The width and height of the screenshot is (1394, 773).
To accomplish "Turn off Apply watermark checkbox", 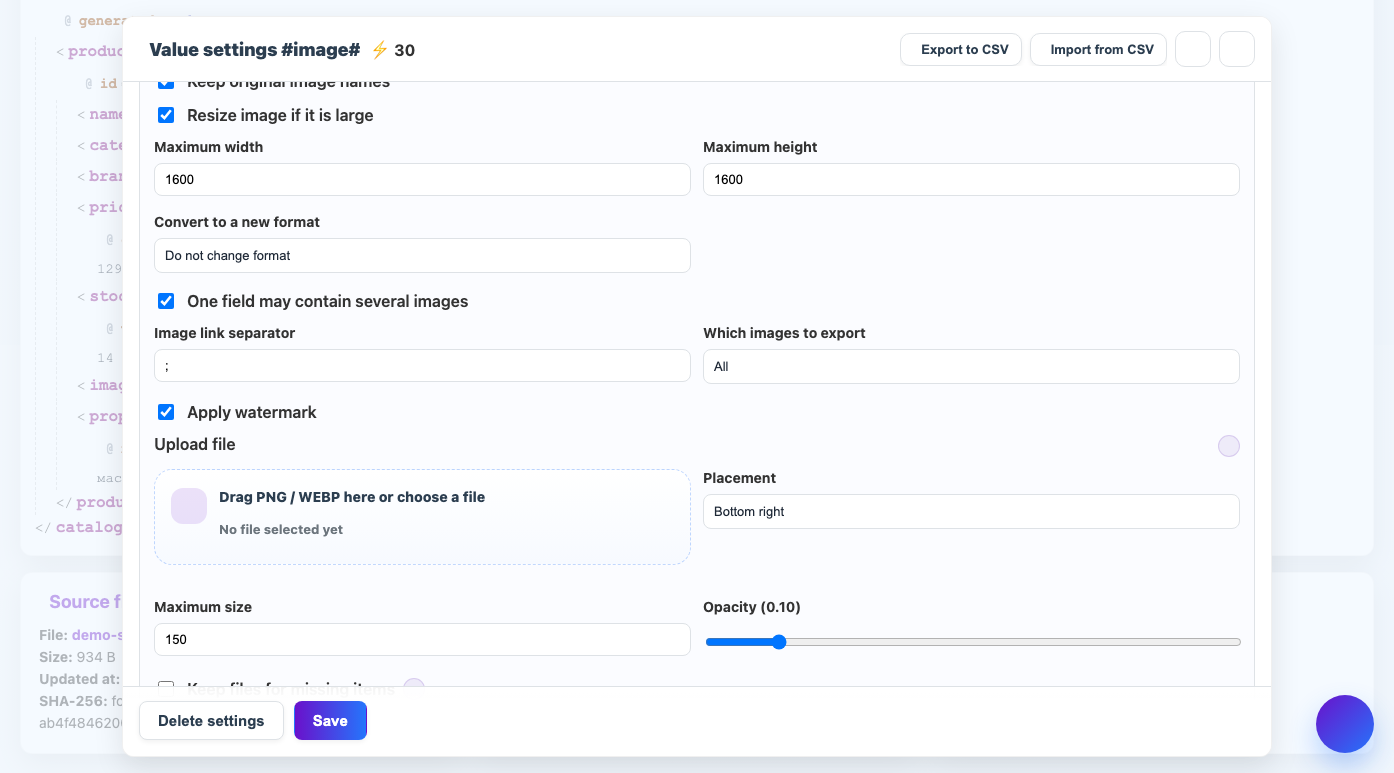I will coord(166,412).
